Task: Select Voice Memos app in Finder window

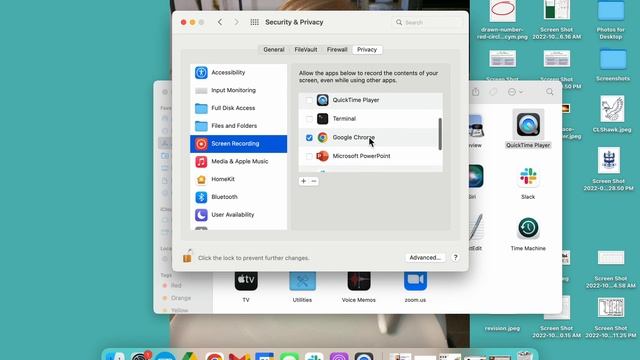Action: (359, 286)
